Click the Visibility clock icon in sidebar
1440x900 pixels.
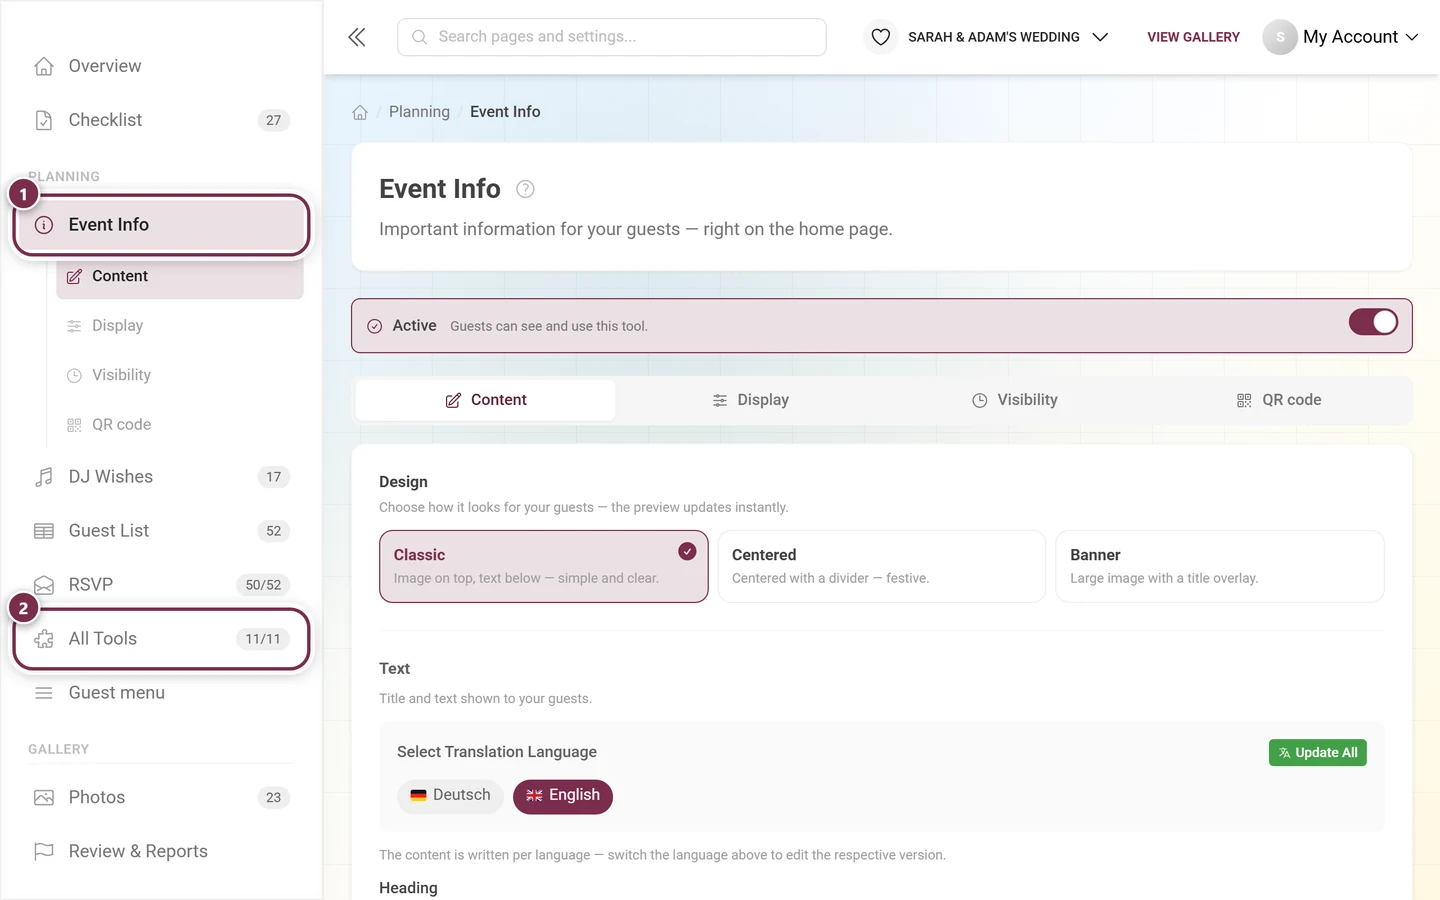74,375
